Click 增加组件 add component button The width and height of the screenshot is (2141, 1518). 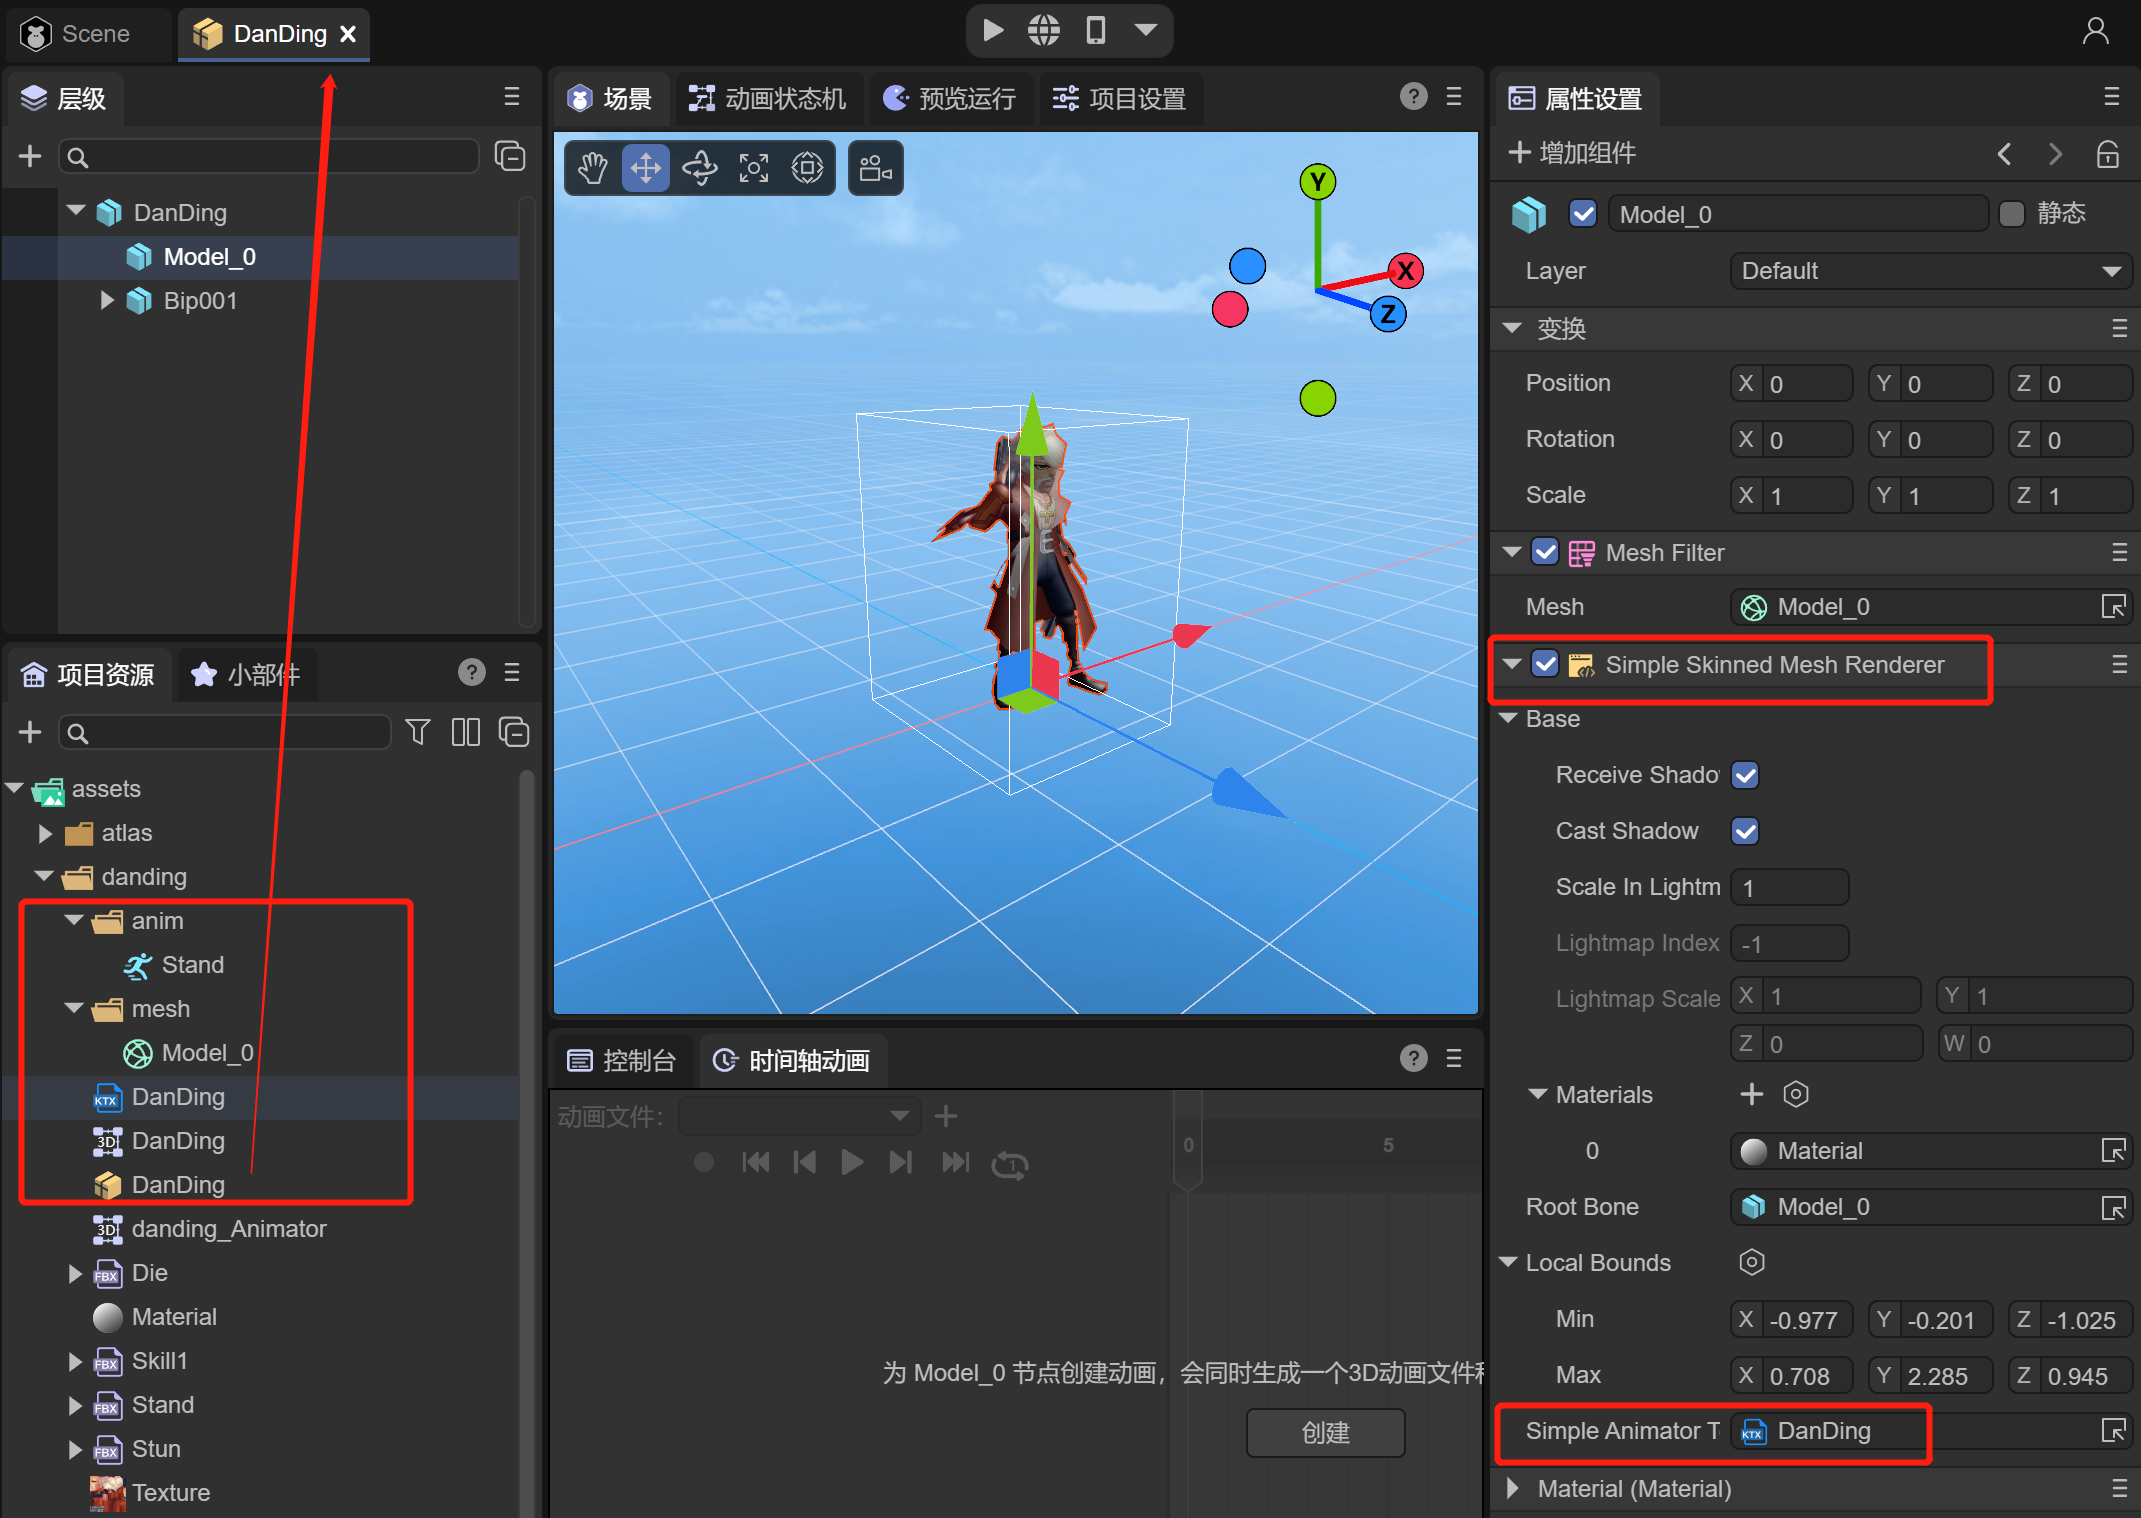[1573, 153]
